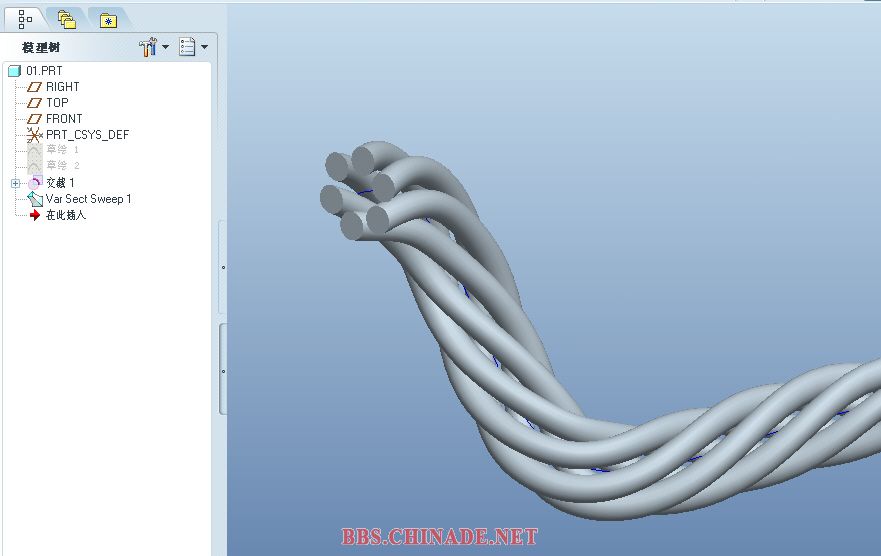This screenshot has height=556, width=881.
Task: Open the Show list dropdown arrow
Action: 205,47
